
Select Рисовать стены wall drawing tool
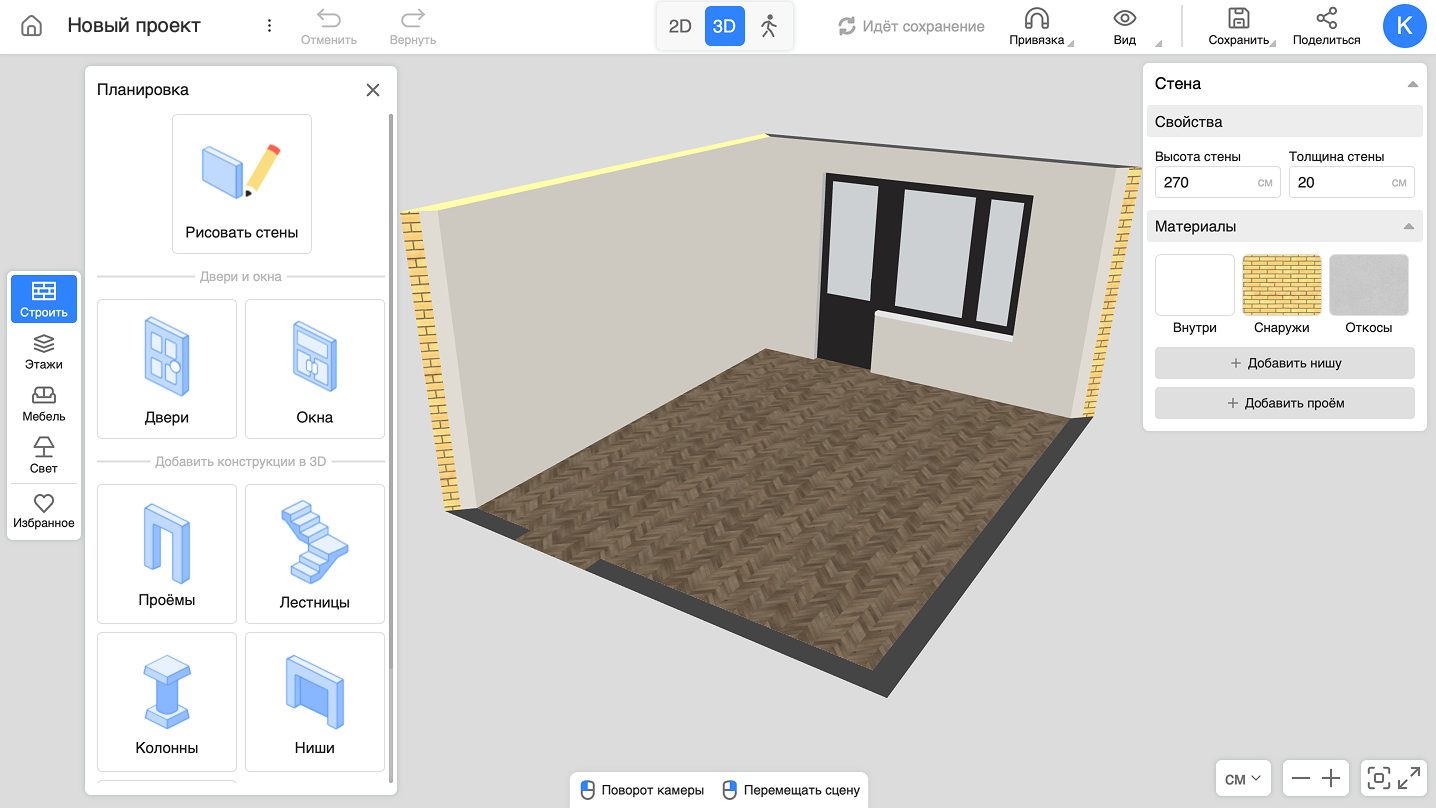pyautogui.click(x=242, y=184)
